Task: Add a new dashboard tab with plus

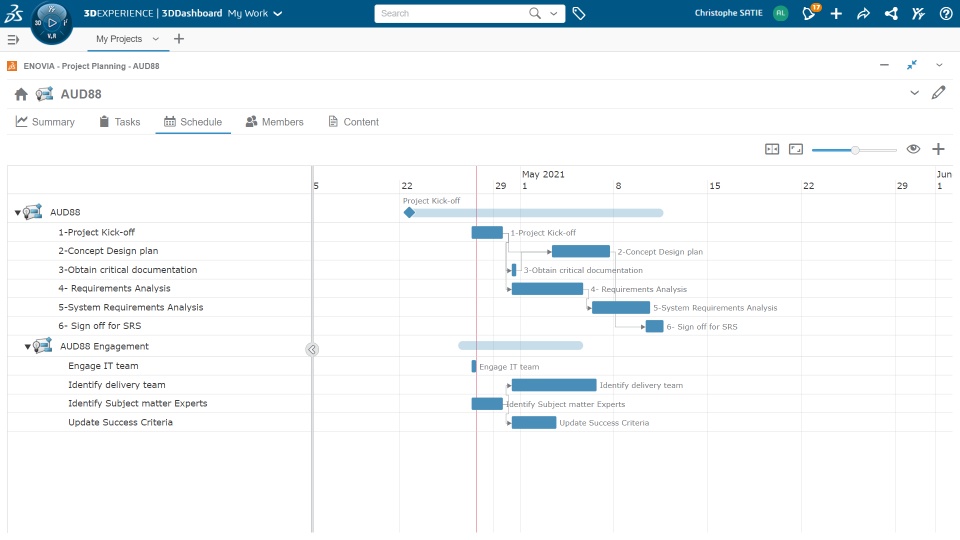Action: 179,39
